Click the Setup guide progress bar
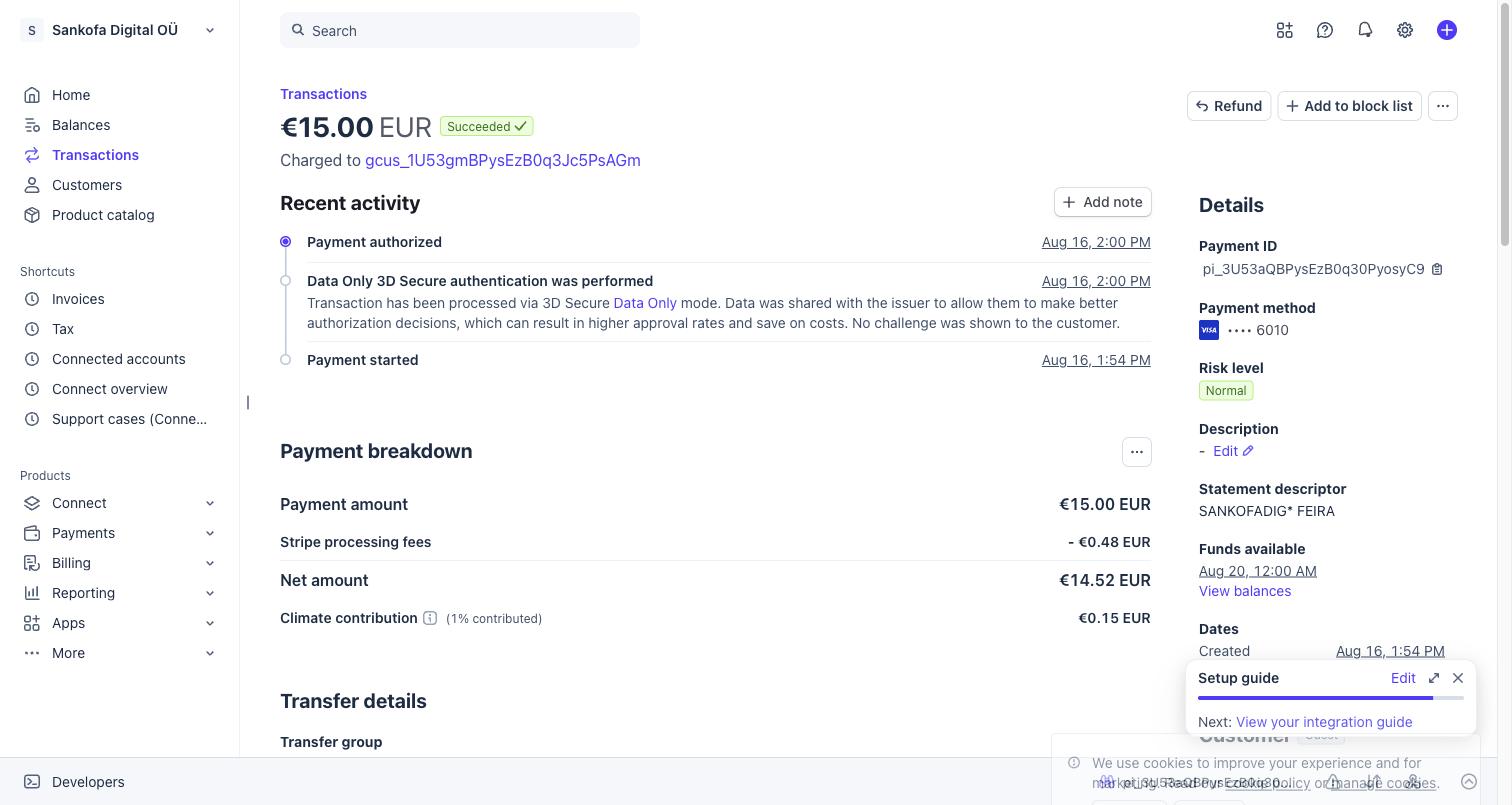This screenshot has width=1512, height=805. click(x=1331, y=698)
